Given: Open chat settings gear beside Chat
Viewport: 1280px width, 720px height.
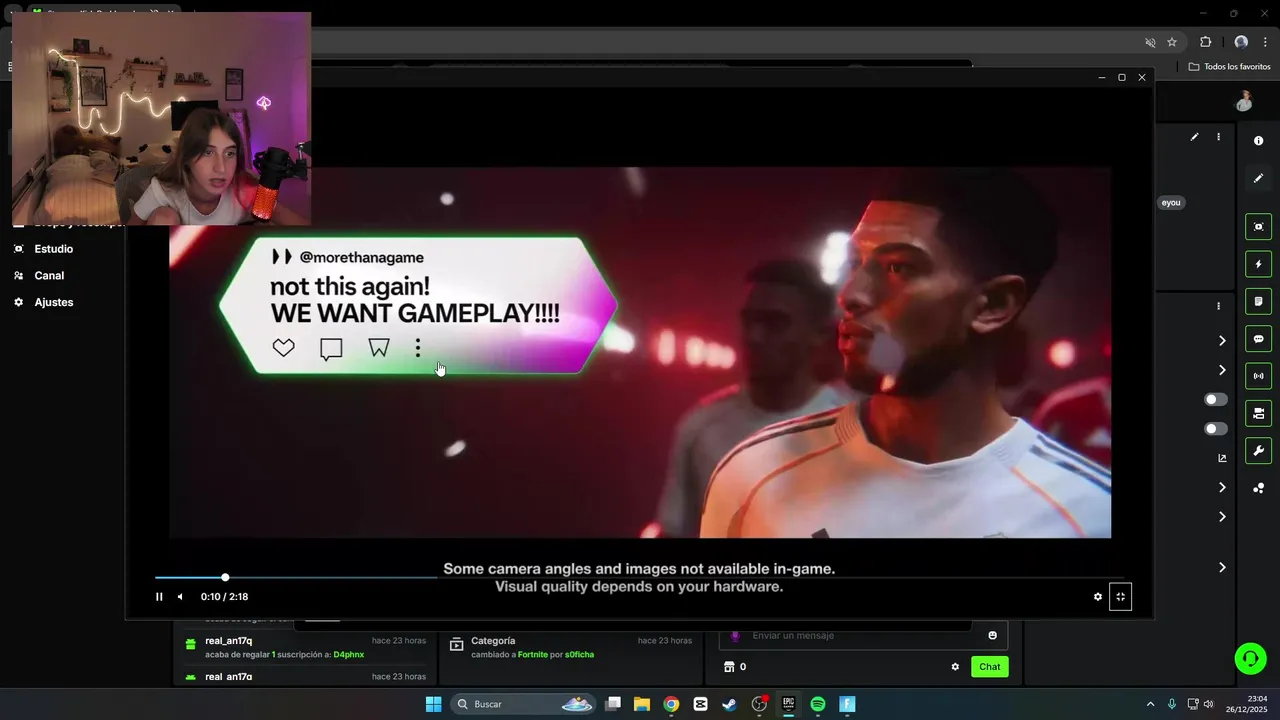Looking at the screenshot, I should pyautogui.click(x=955, y=667).
